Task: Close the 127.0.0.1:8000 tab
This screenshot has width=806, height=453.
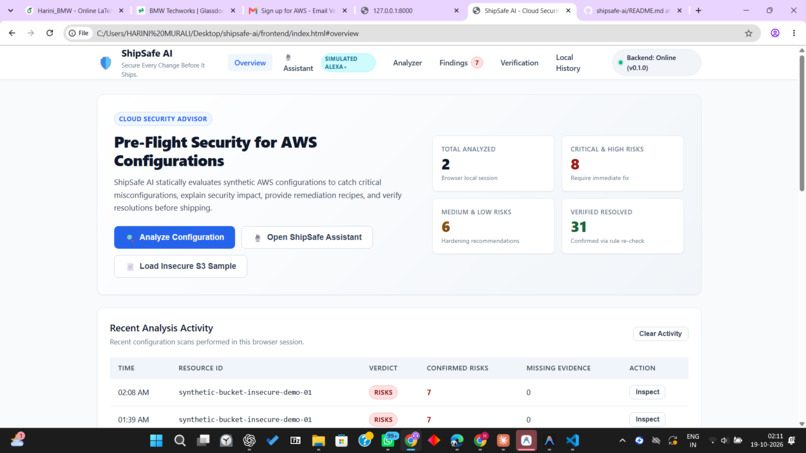Action: [456, 10]
